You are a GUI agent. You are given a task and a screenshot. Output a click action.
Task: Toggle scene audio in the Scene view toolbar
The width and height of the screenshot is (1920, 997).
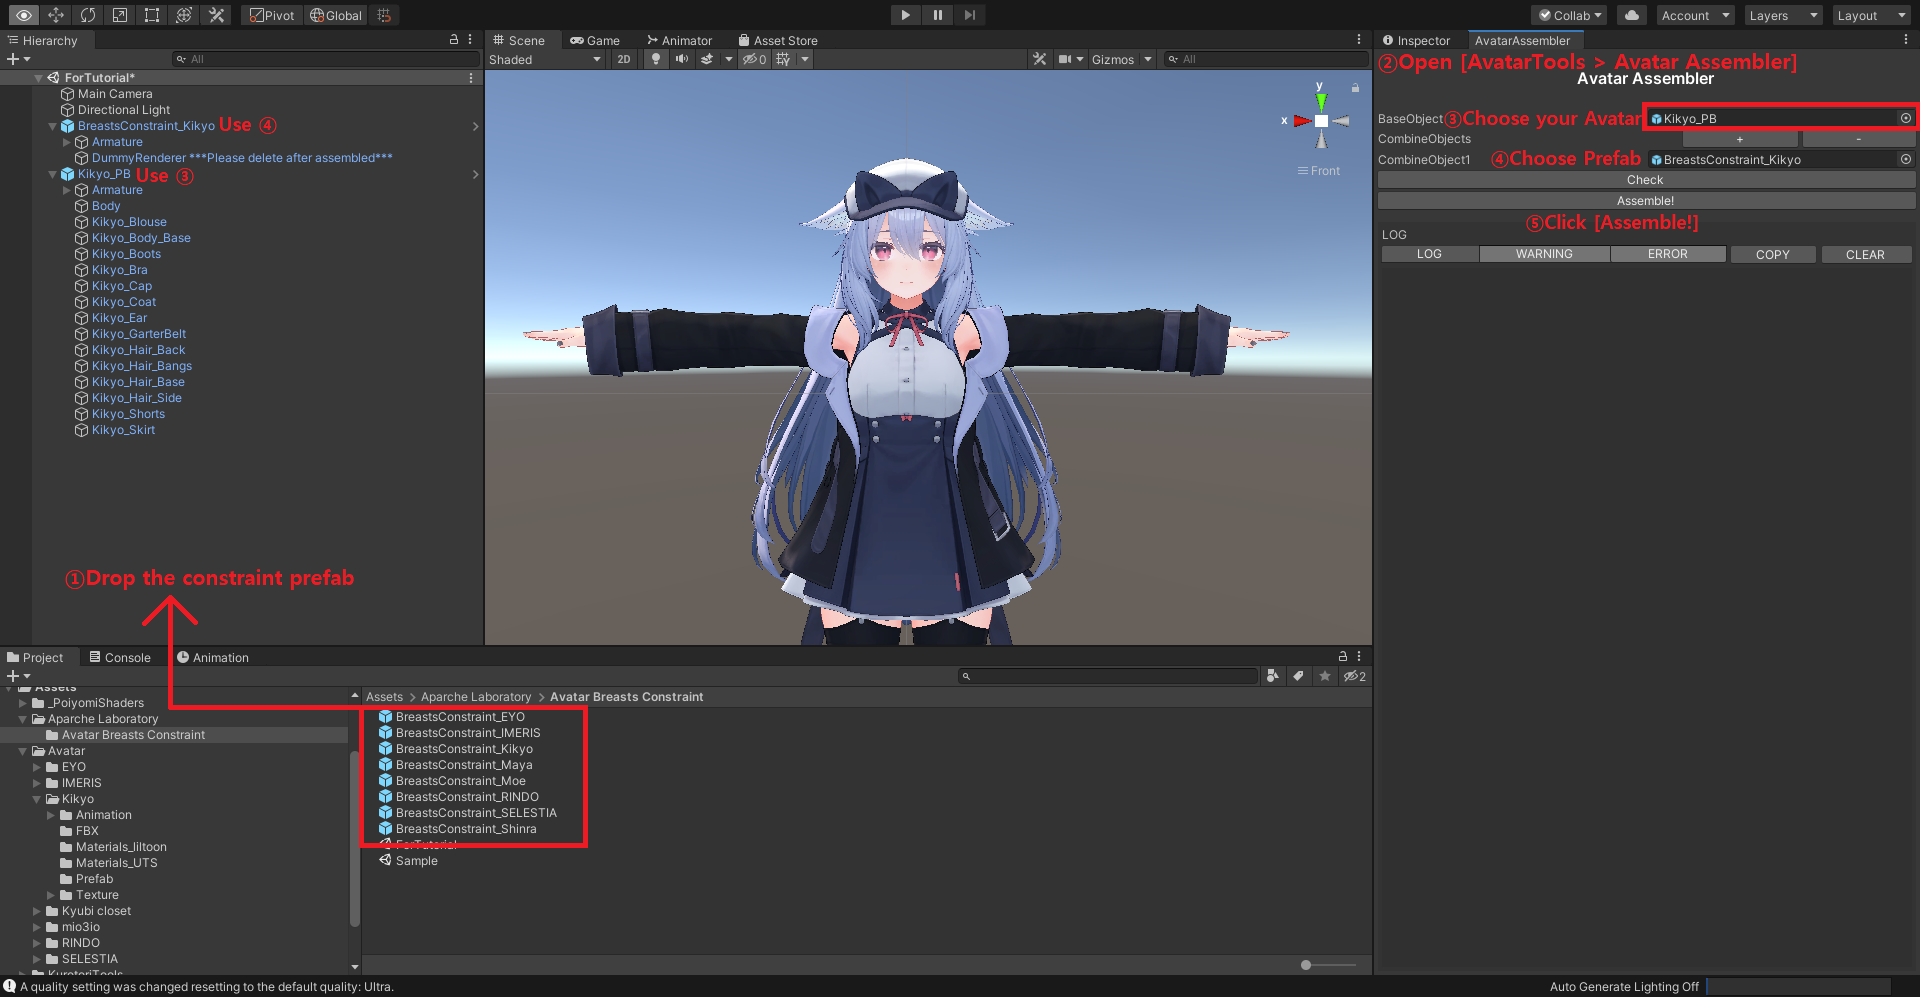point(682,59)
